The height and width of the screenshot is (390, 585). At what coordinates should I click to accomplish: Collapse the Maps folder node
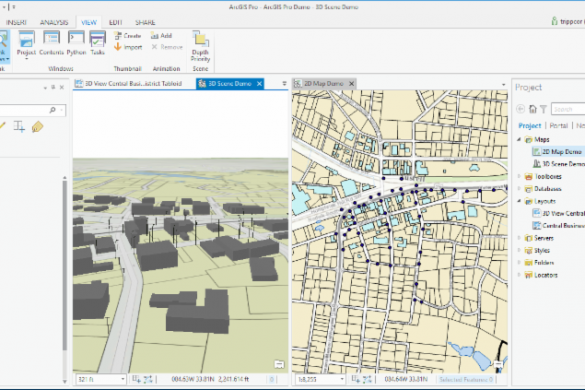click(x=519, y=139)
